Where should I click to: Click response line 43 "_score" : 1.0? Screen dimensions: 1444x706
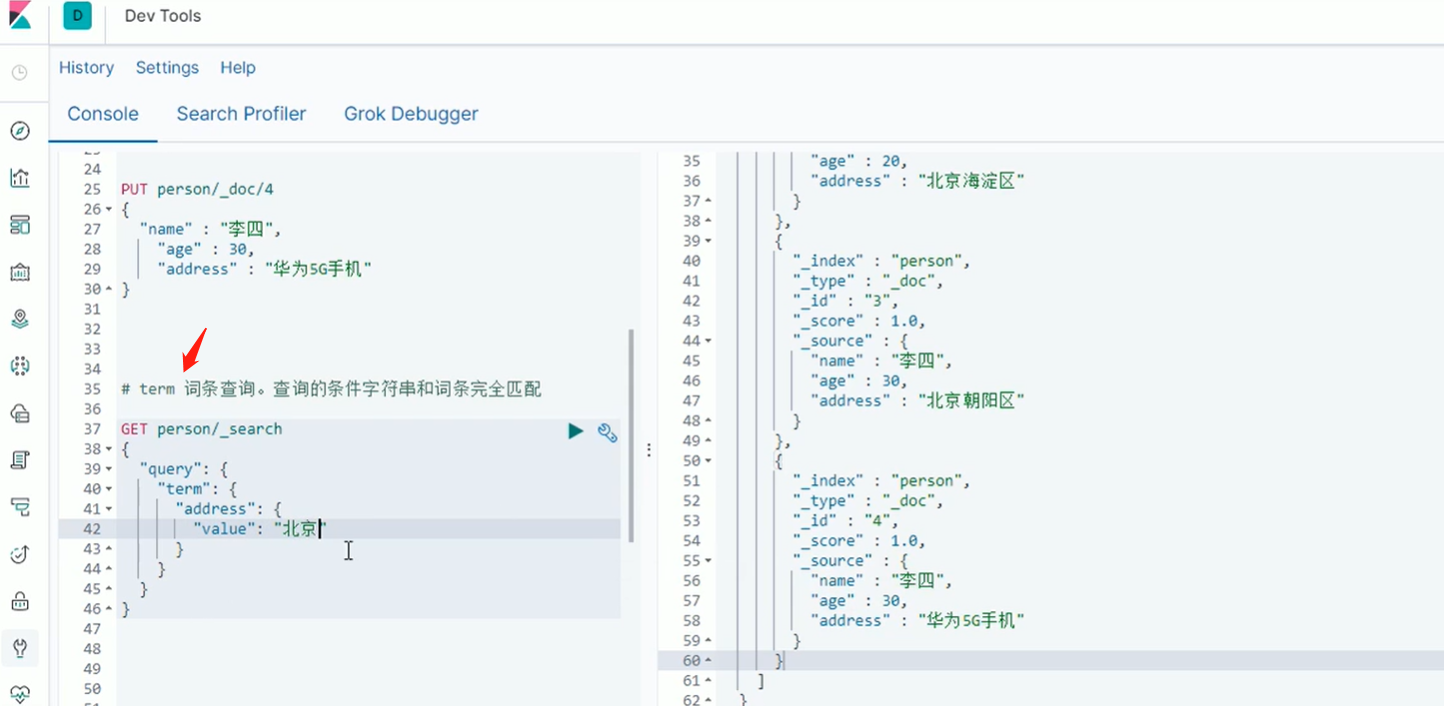pyautogui.click(x=859, y=321)
